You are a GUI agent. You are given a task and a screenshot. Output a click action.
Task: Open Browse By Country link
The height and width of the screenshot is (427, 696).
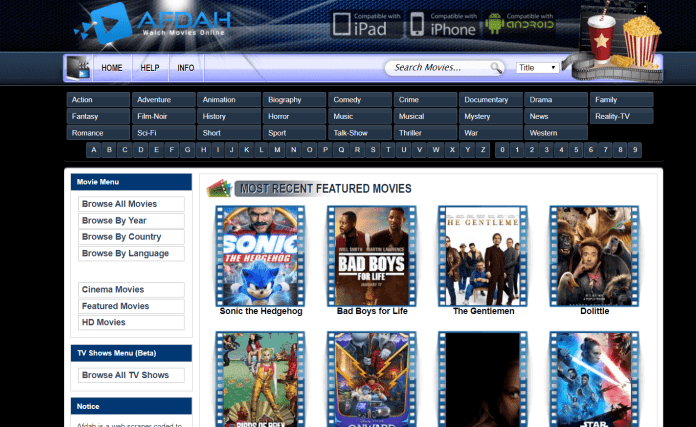[x=131, y=237]
